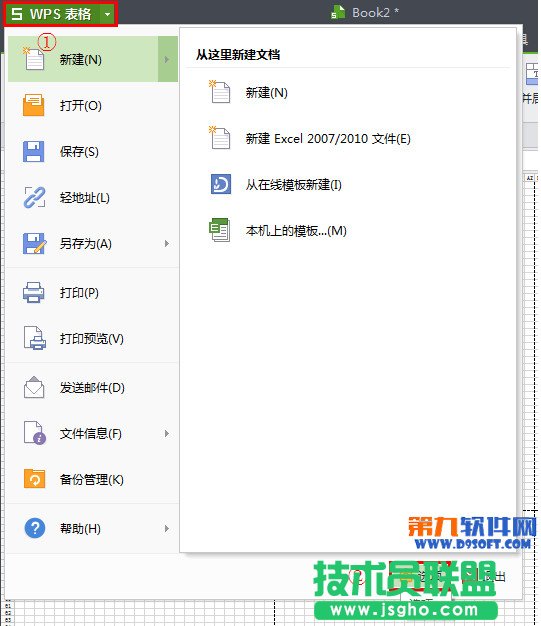Viewport: 541px width, 626px height.
Task: Click the 文件信息(F) document info icon
Action: 35,433
